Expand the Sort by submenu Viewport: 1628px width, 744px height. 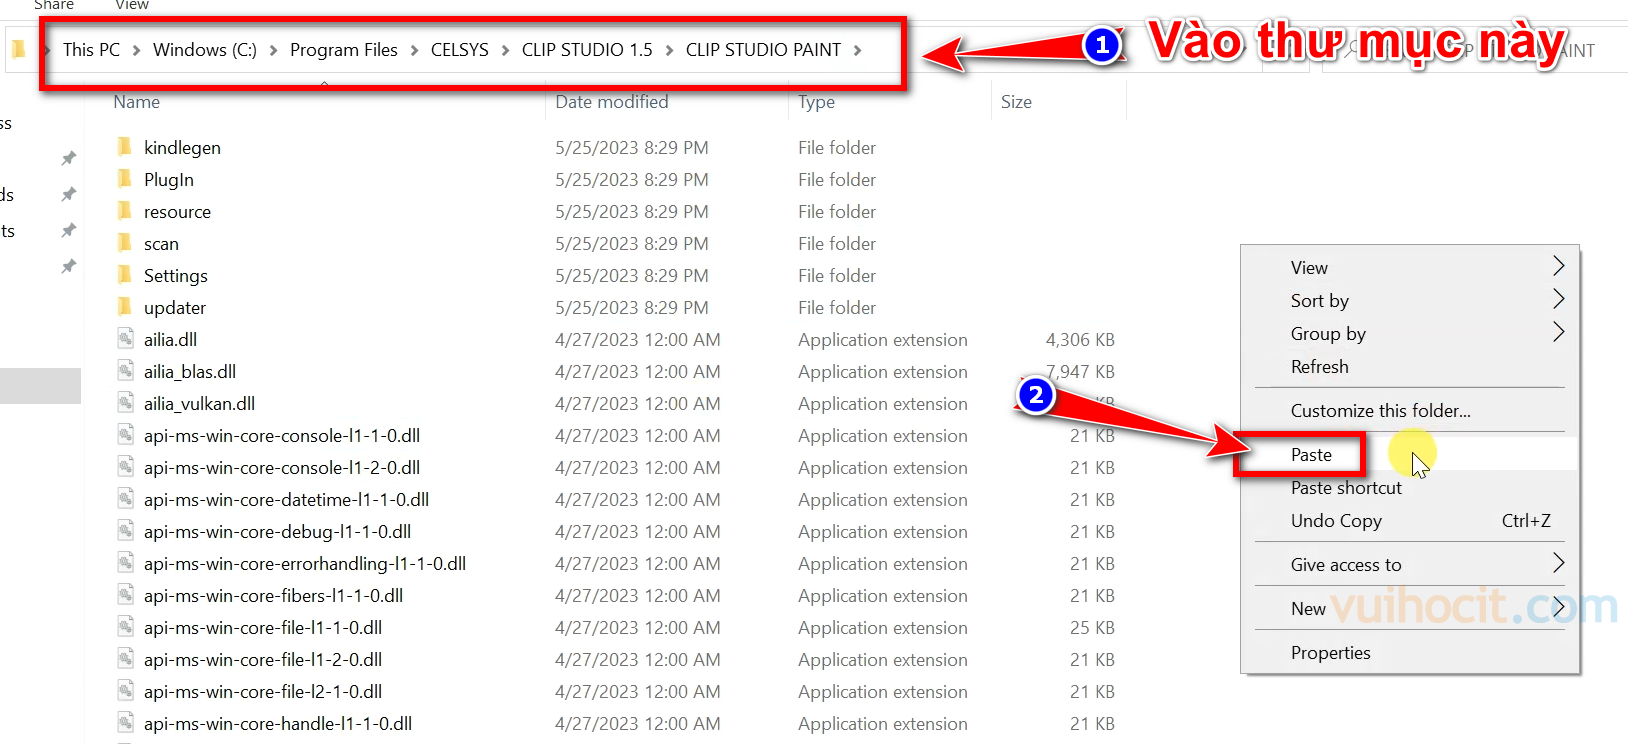point(1320,300)
